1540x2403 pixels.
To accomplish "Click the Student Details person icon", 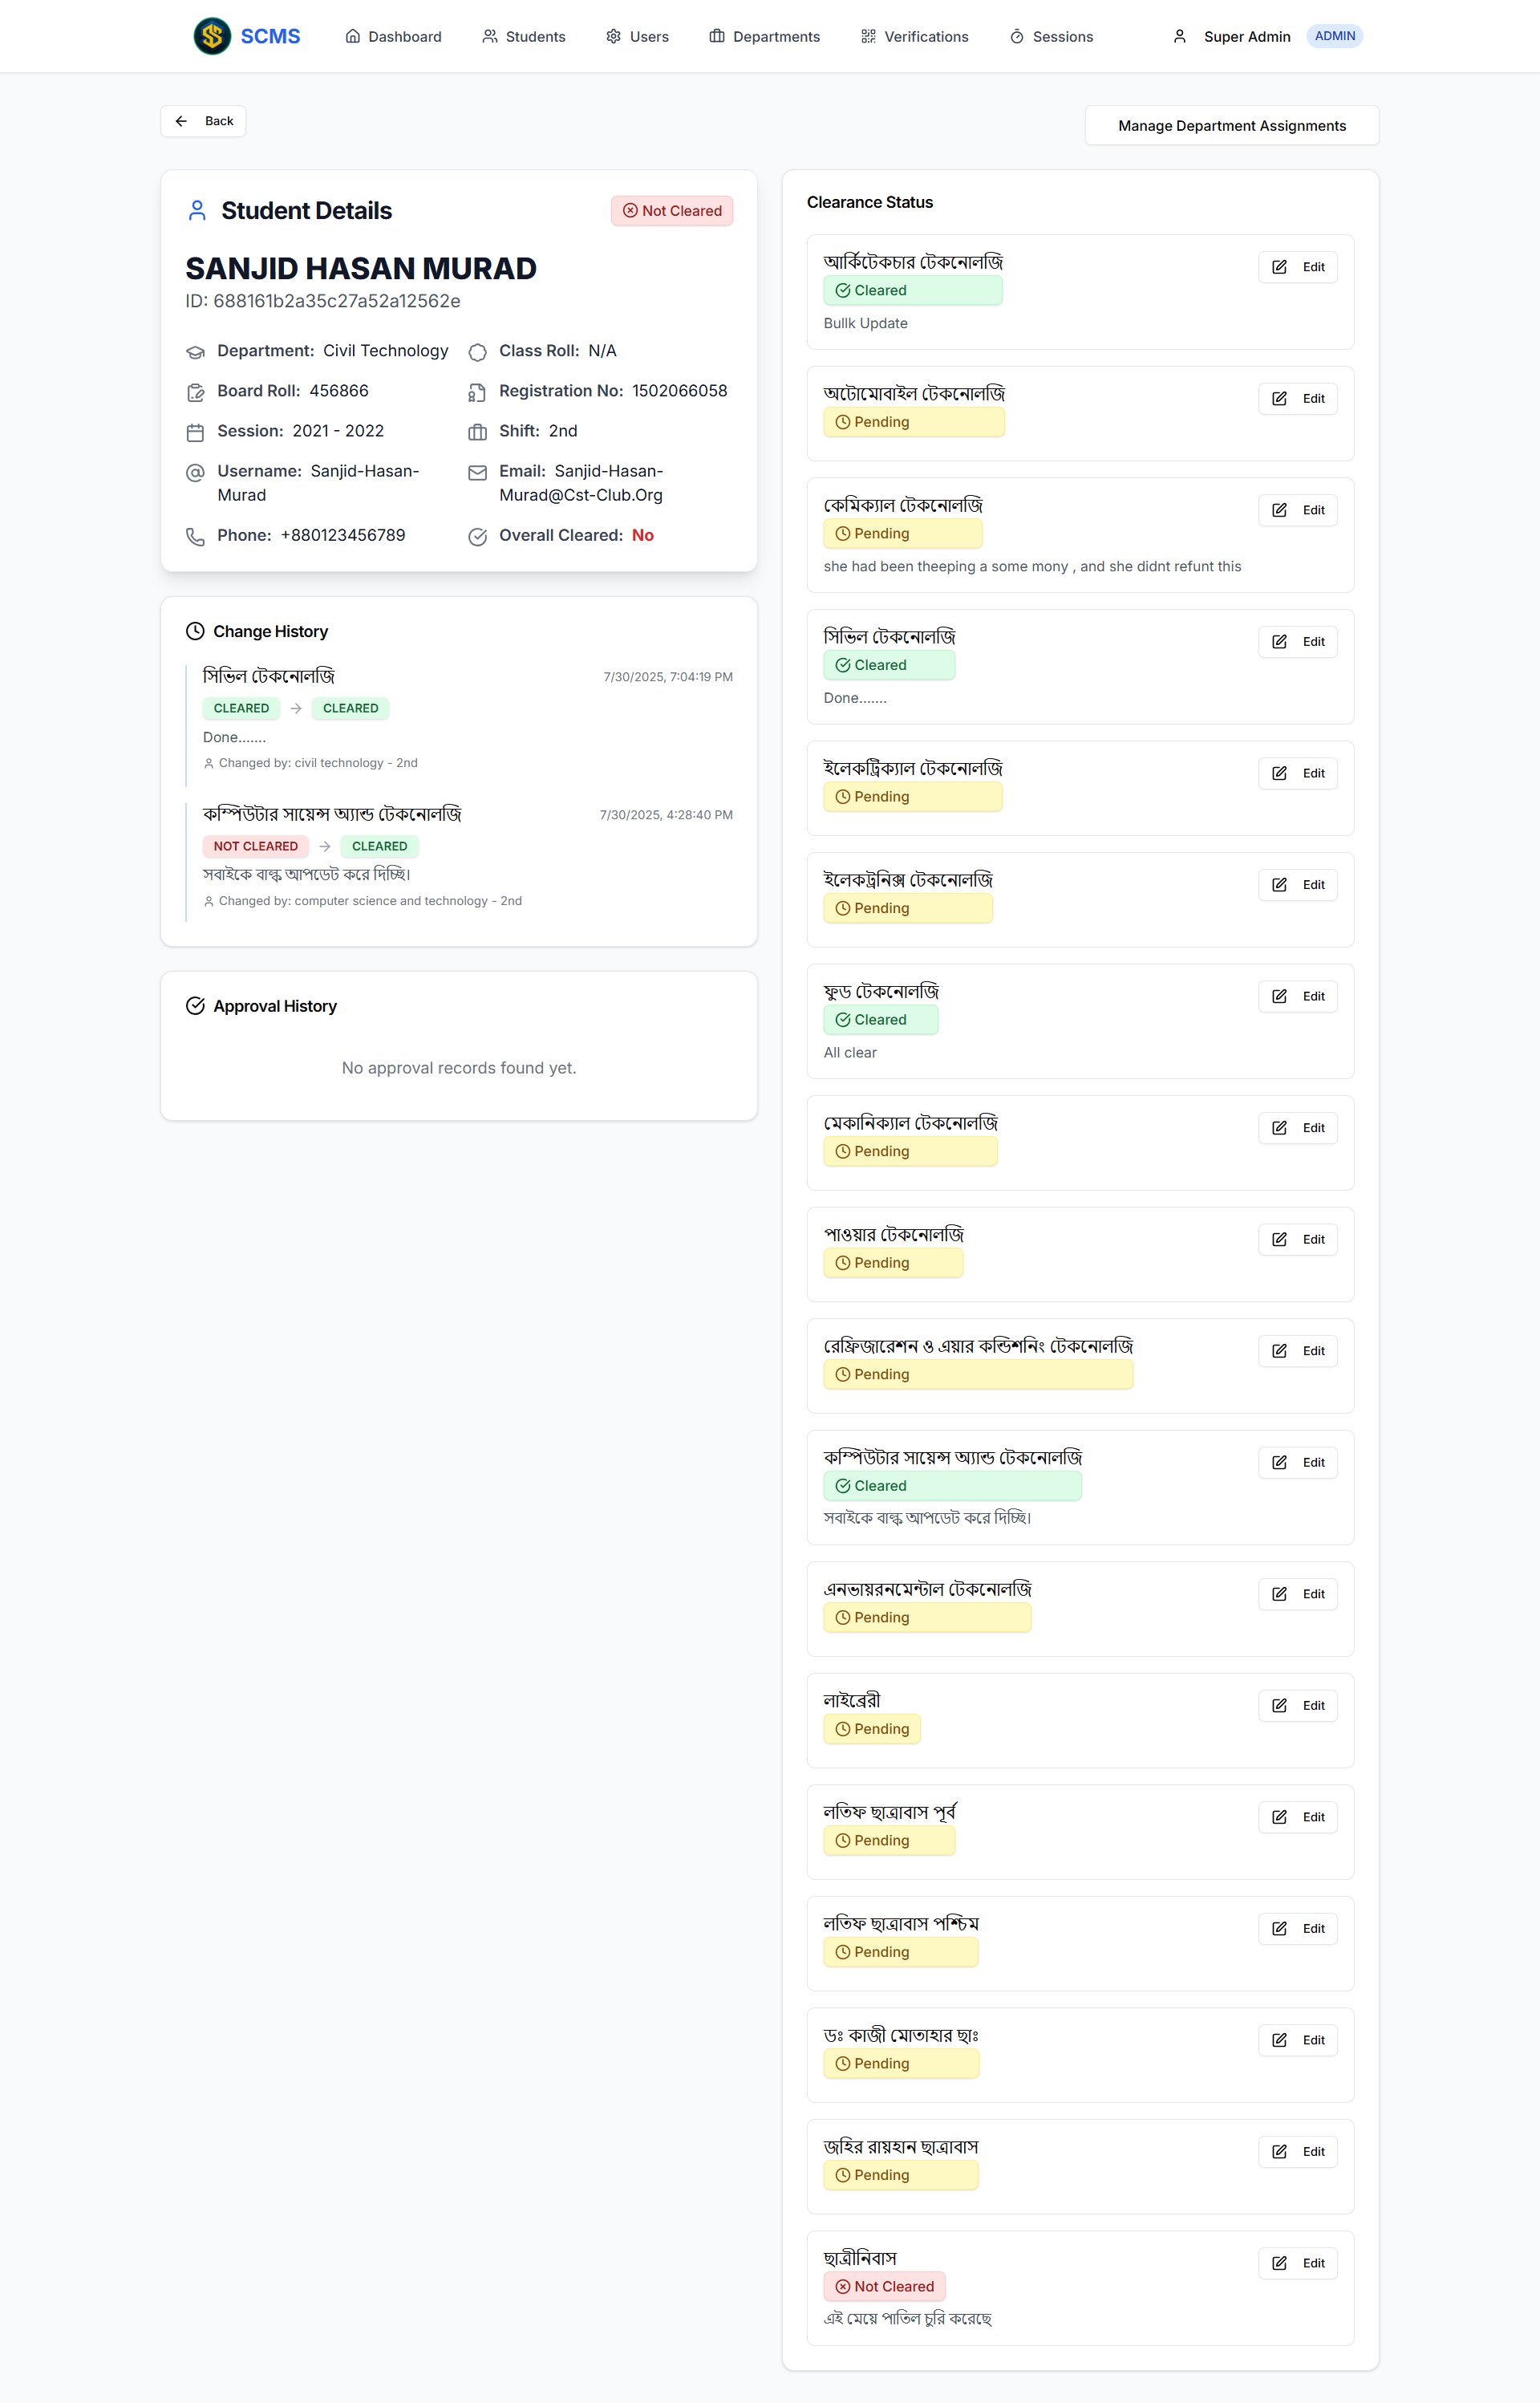I will 197,211.
